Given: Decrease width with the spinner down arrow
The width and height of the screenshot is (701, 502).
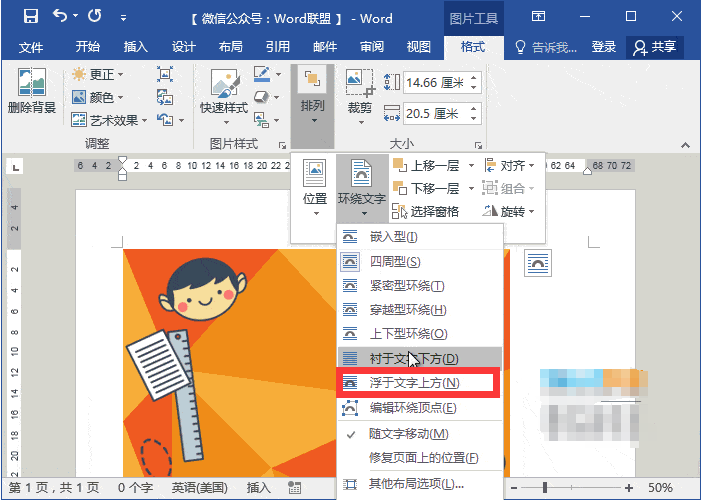Looking at the screenshot, I should pos(474,118).
